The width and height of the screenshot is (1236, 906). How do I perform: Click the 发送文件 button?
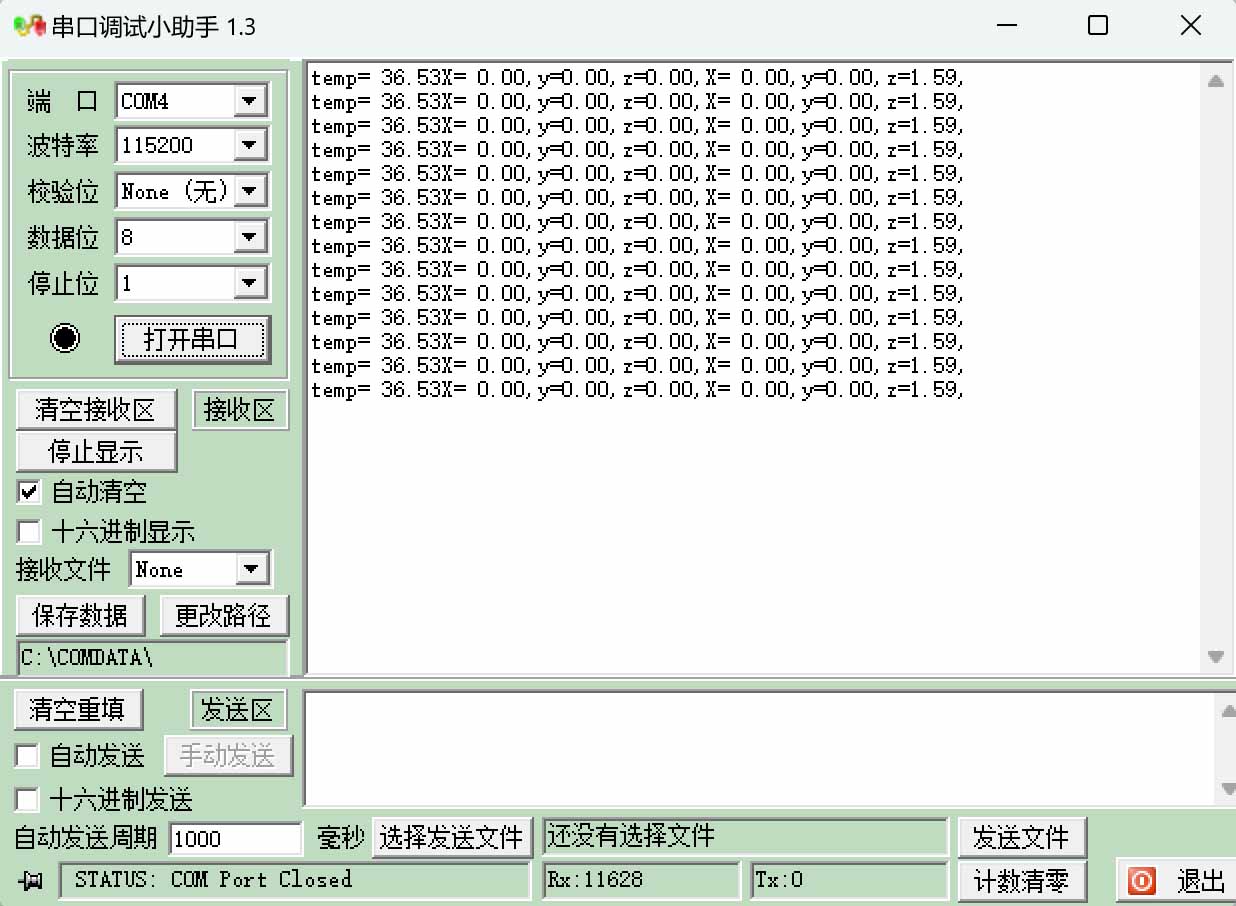click(x=1022, y=837)
